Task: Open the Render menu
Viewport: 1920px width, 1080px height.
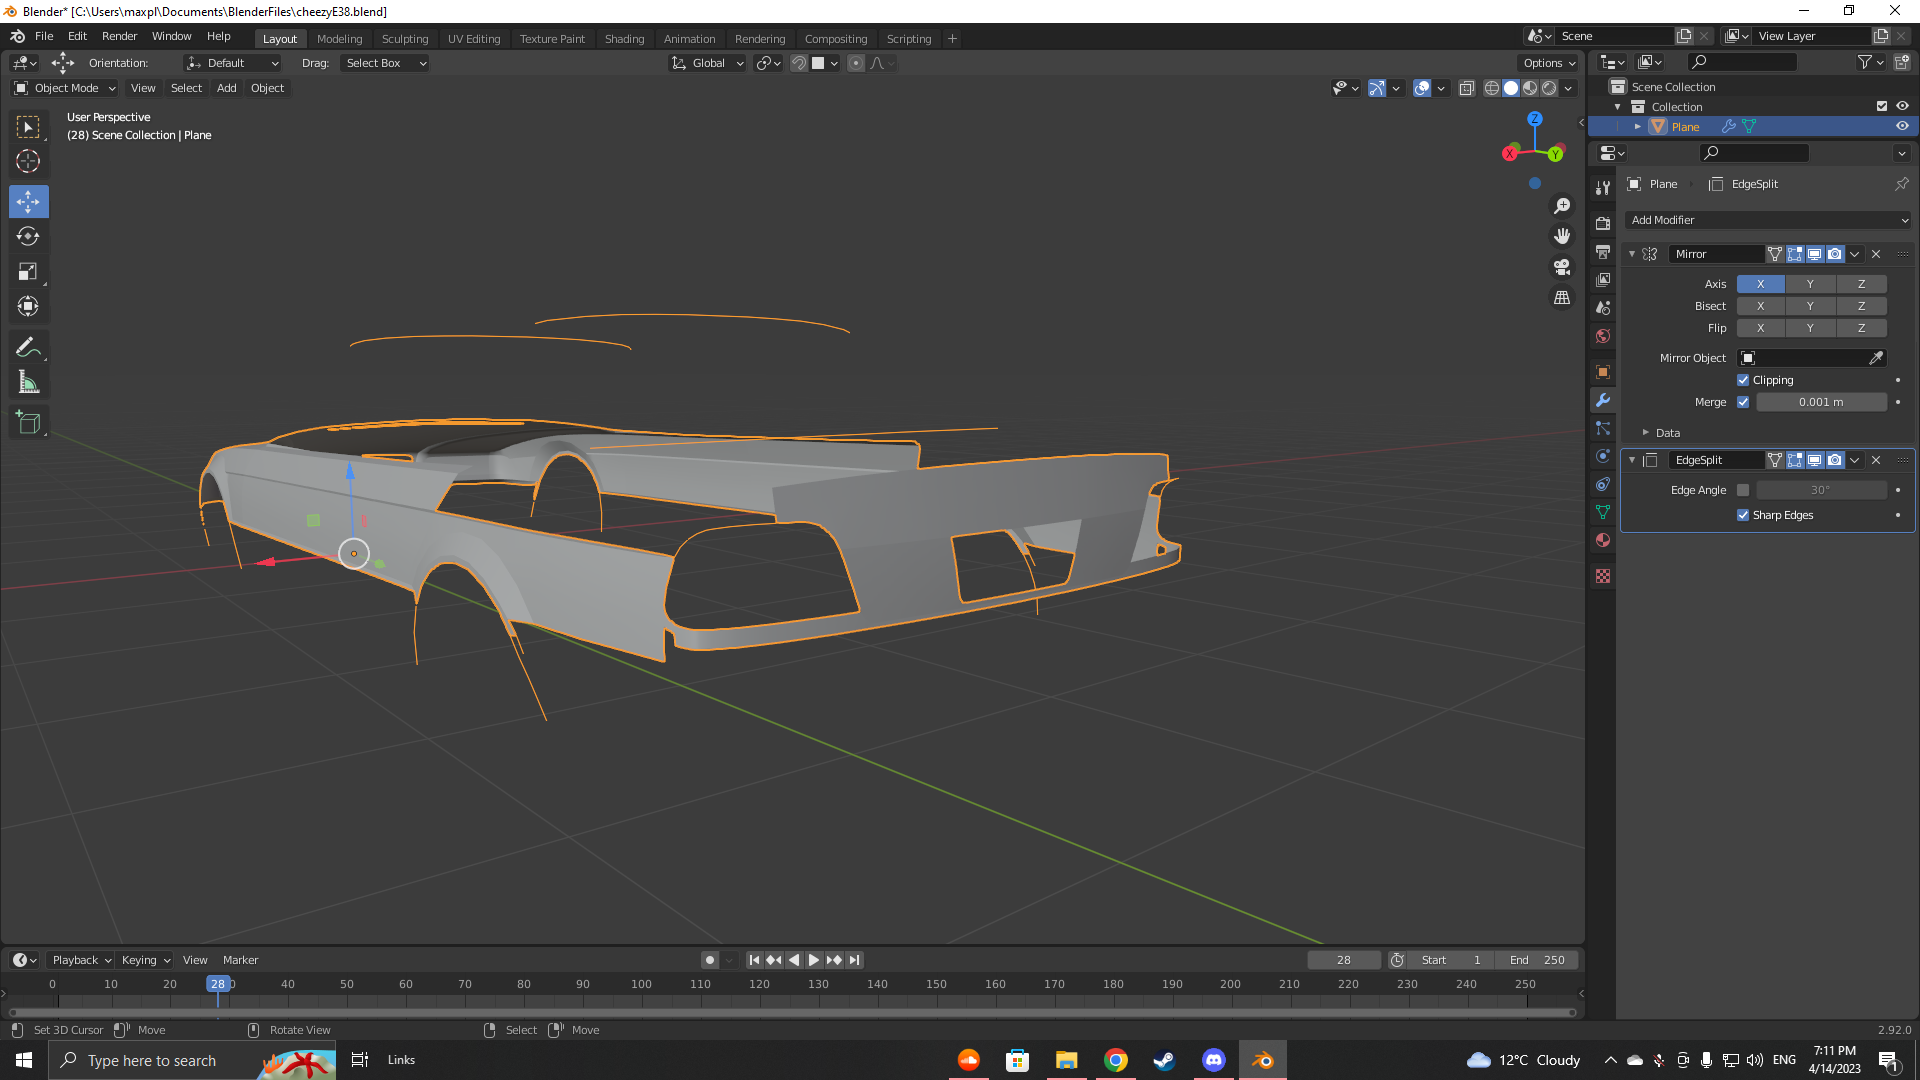Action: [119, 36]
